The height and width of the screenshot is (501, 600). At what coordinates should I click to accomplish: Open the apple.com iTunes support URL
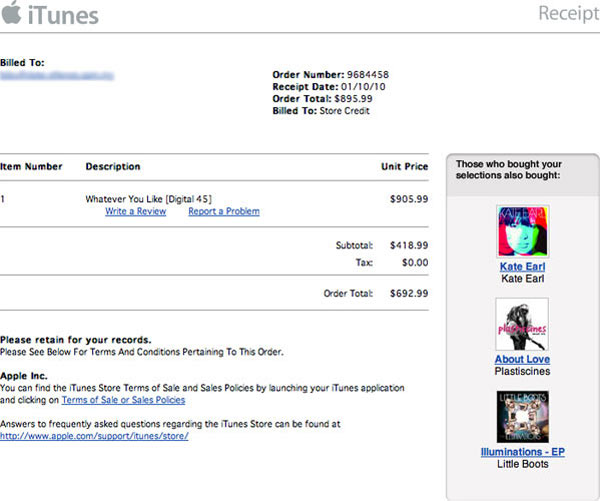94,436
